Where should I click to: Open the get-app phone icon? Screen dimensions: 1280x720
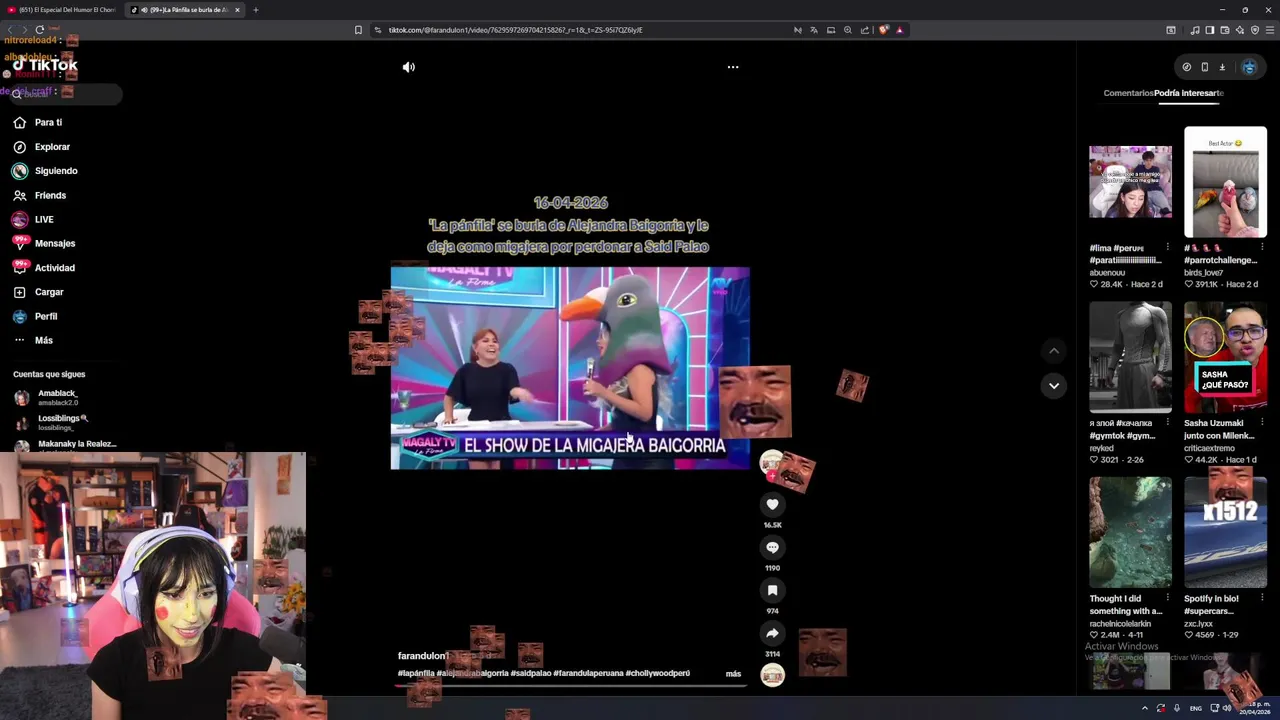[1204, 67]
